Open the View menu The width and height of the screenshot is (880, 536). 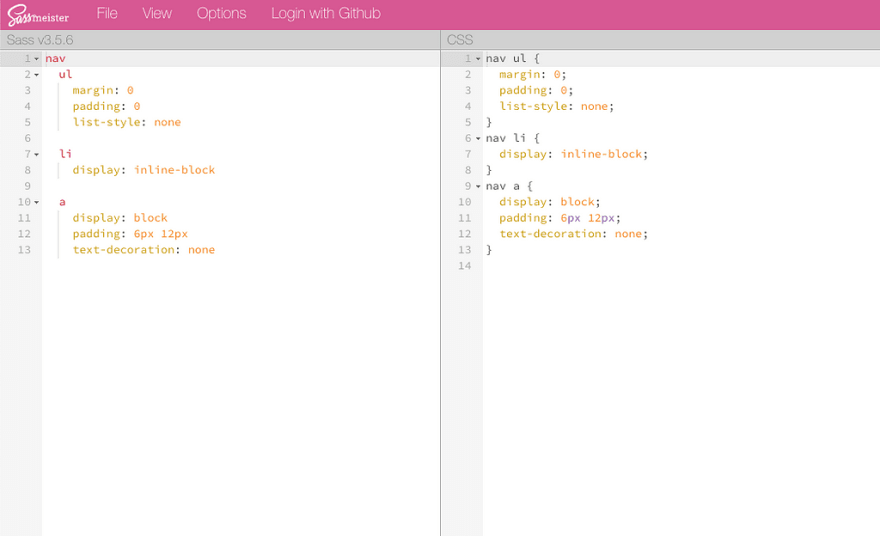click(x=157, y=13)
